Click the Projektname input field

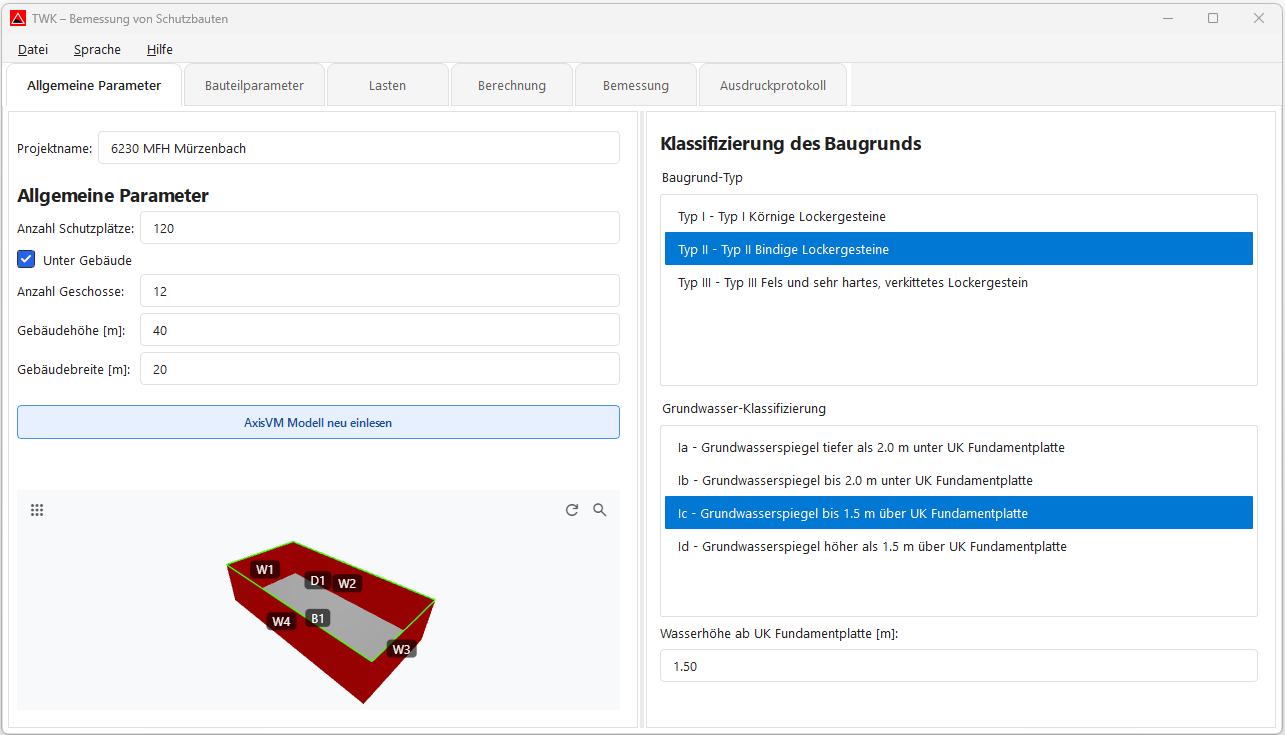click(359, 147)
